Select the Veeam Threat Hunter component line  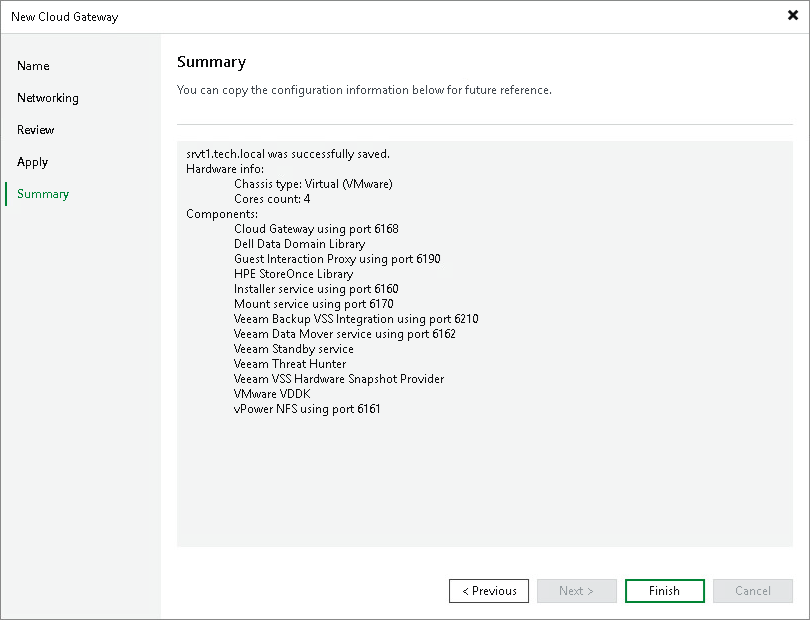(x=290, y=363)
